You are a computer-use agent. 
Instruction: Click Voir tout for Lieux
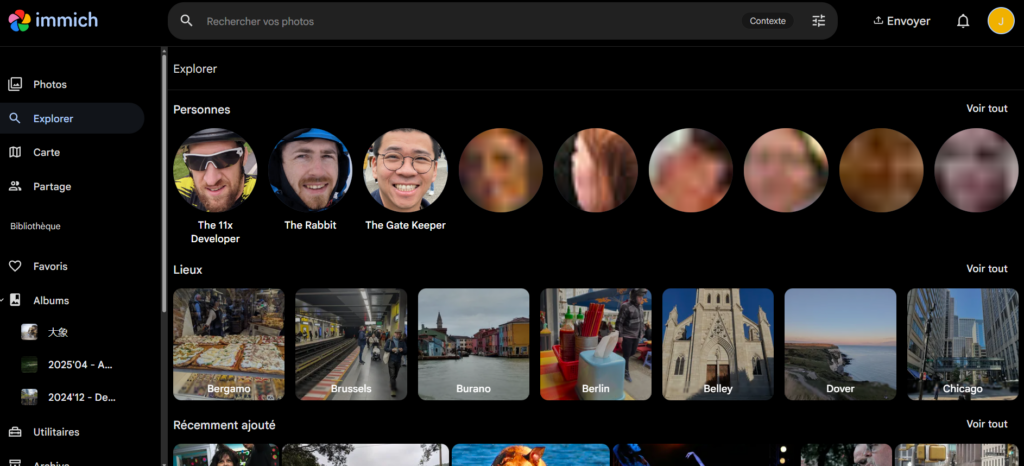[x=987, y=268]
